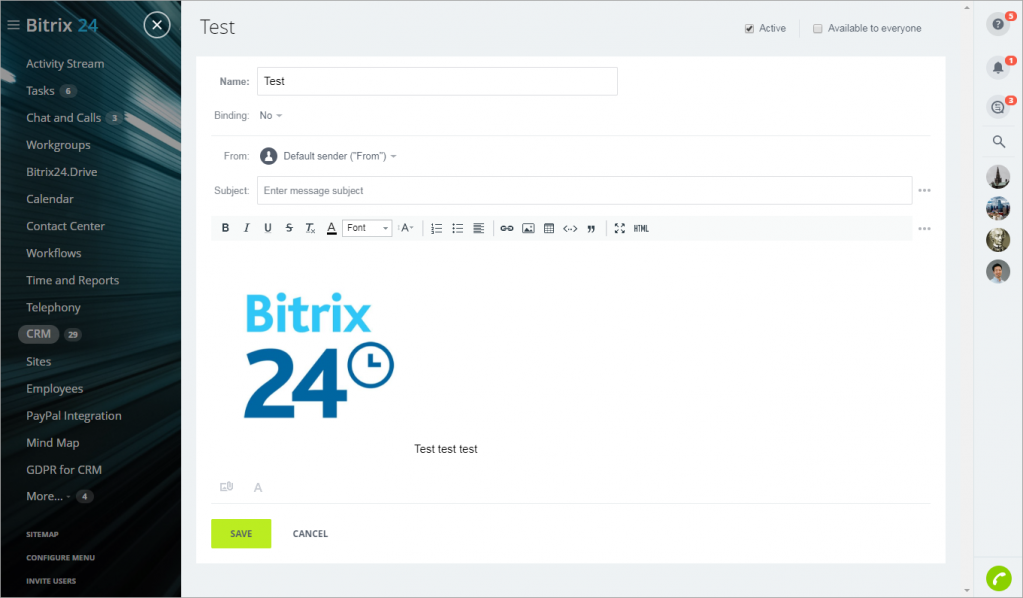Open Mind Map

pos(53,443)
